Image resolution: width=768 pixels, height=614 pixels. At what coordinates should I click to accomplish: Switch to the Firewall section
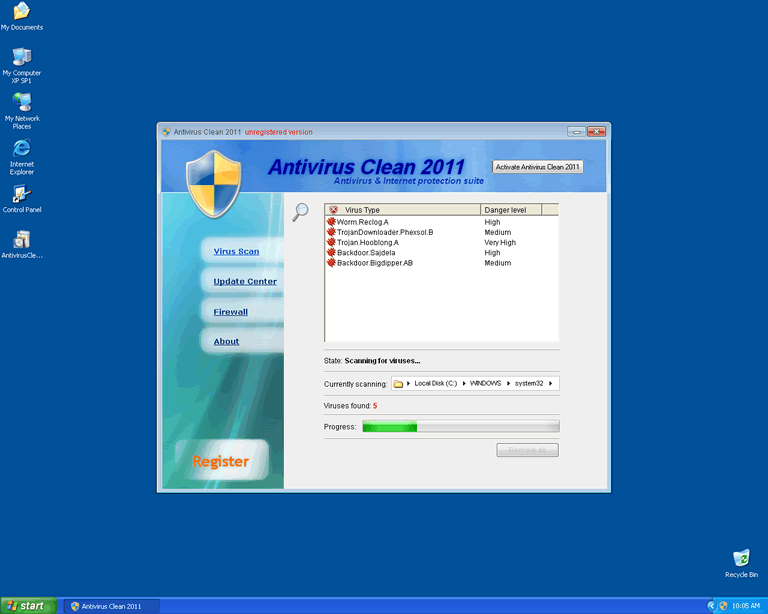pos(230,312)
